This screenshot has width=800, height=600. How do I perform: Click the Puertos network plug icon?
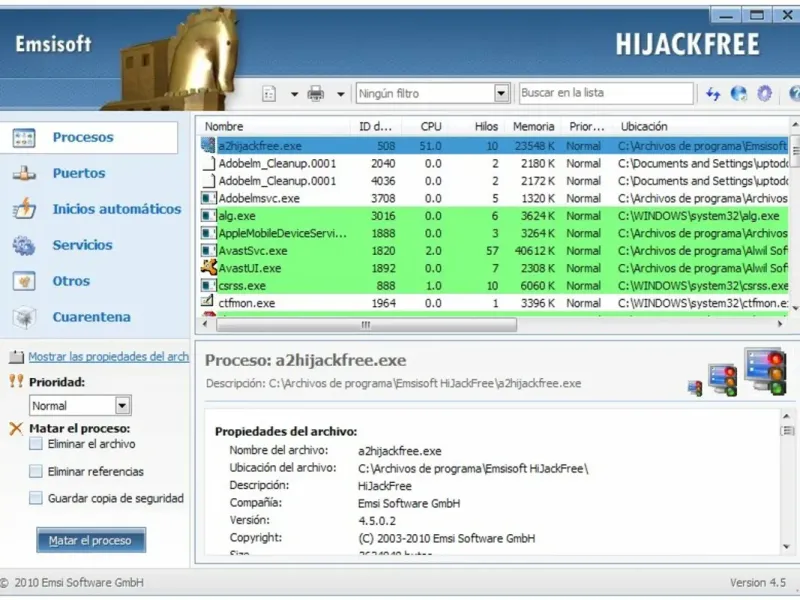tap(24, 174)
